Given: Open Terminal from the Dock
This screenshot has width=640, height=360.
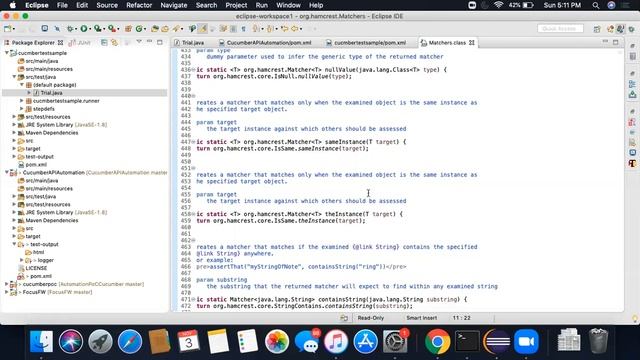Looking at the screenshot, I should 467,341.
